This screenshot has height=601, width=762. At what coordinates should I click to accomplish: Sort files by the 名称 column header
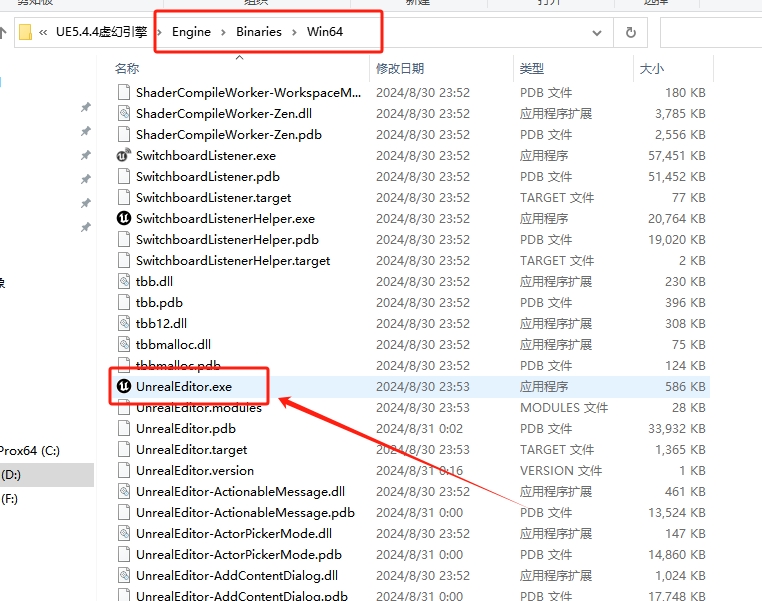click(x=127, y=68)
